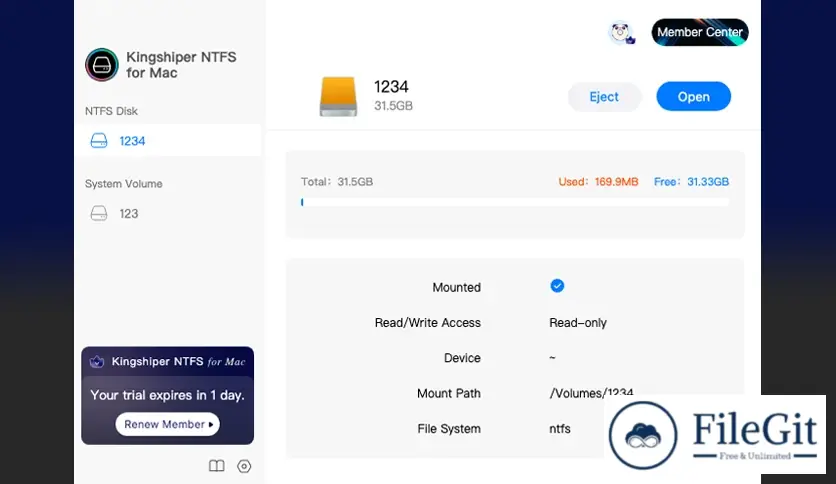Click the Mount Path value /Volumes/1234
The width and height of the screenshot is (836, 484).
point(591,393)
